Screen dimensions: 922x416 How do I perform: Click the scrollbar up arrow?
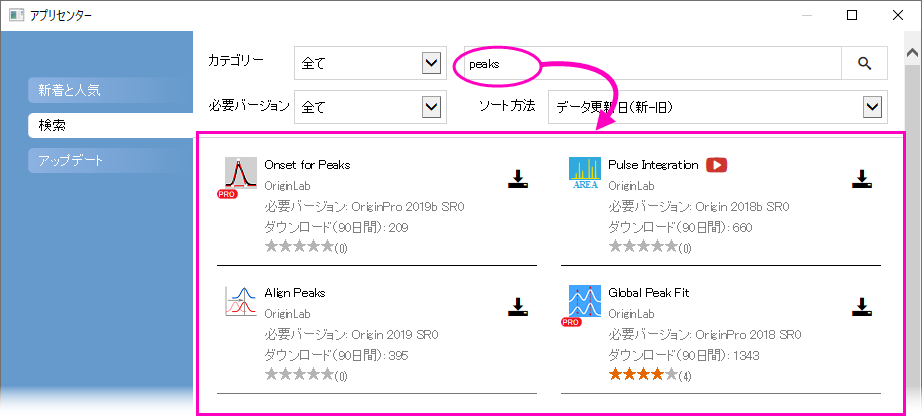click(913, 53)
